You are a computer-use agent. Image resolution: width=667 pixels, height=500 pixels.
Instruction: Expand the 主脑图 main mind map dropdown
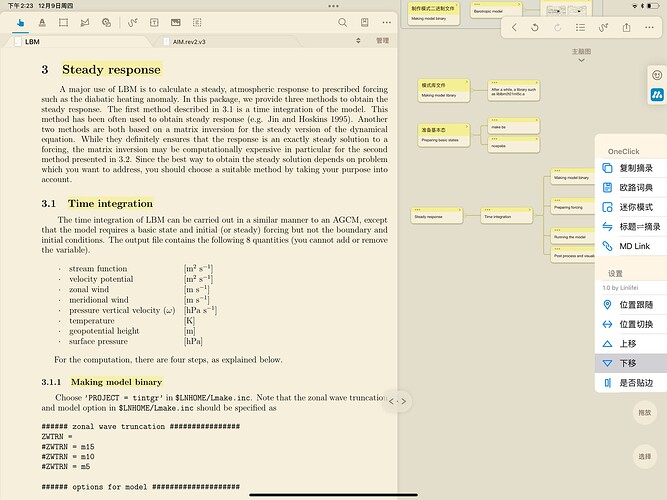pyautogui.click(x=581, y=55)
